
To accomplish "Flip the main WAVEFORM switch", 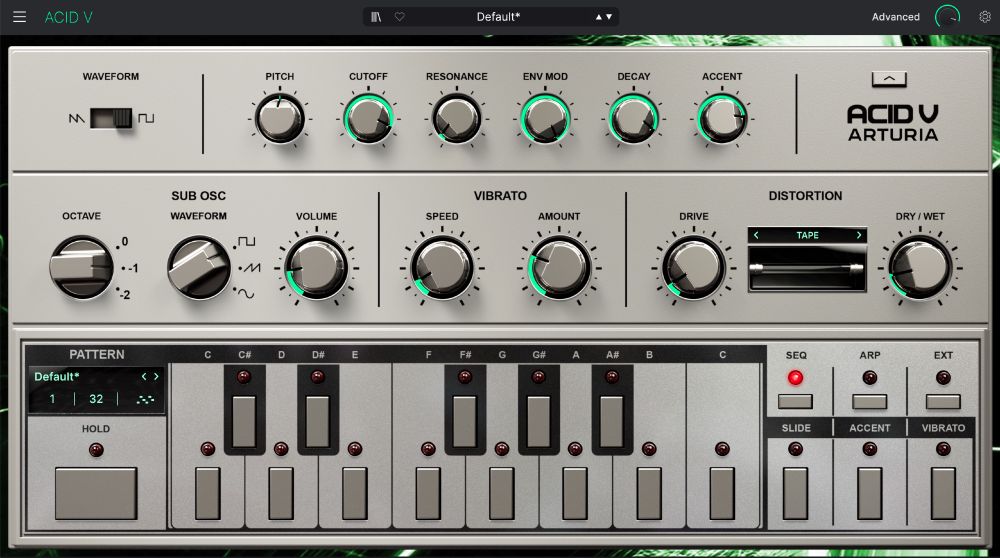I will pyautogui.click(x=111, y=118).
